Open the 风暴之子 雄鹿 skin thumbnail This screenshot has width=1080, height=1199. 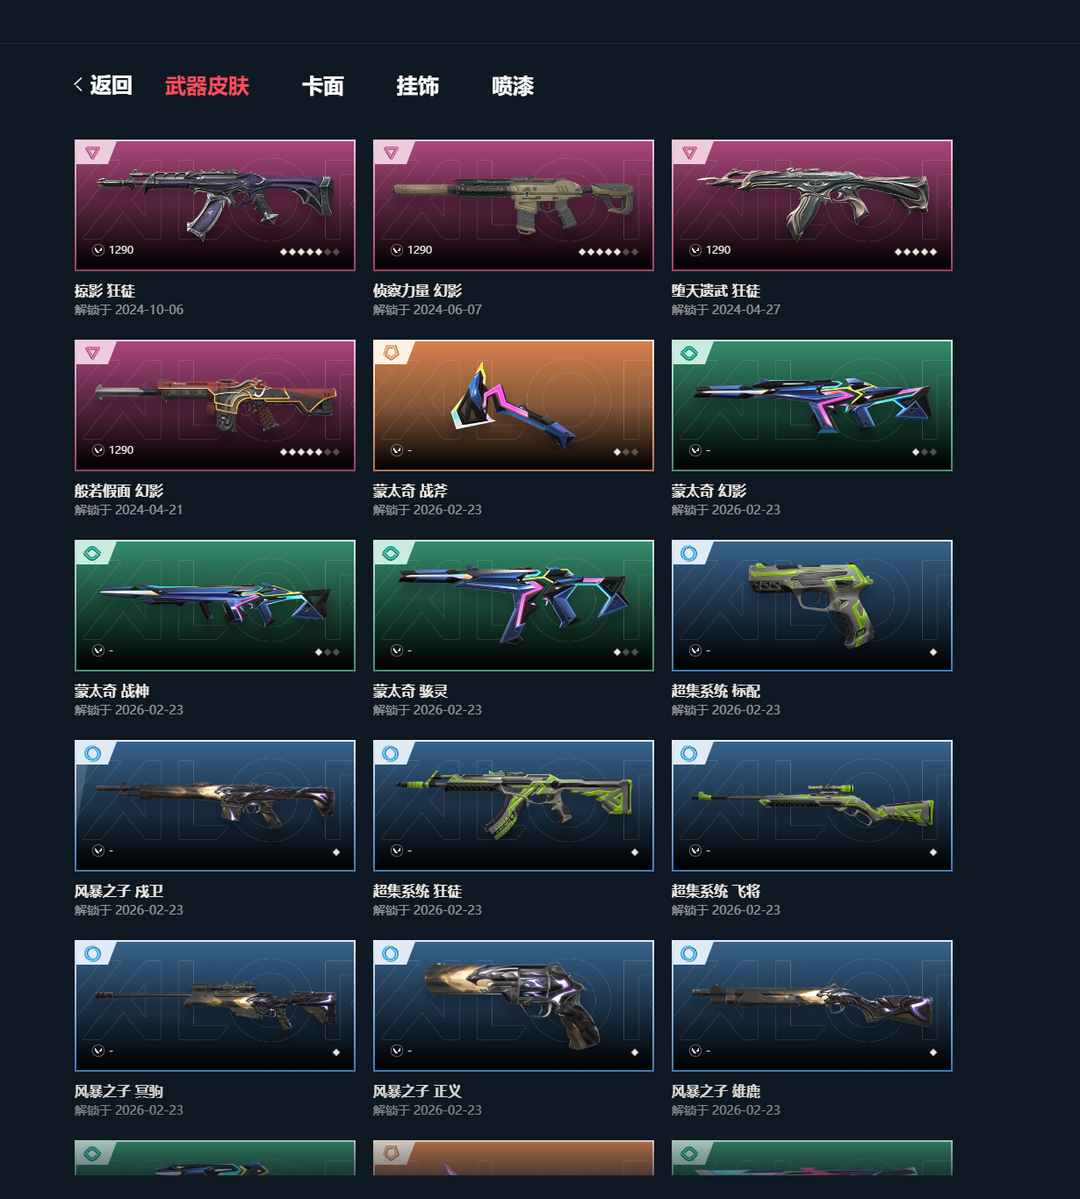[x=812, y=1006]
